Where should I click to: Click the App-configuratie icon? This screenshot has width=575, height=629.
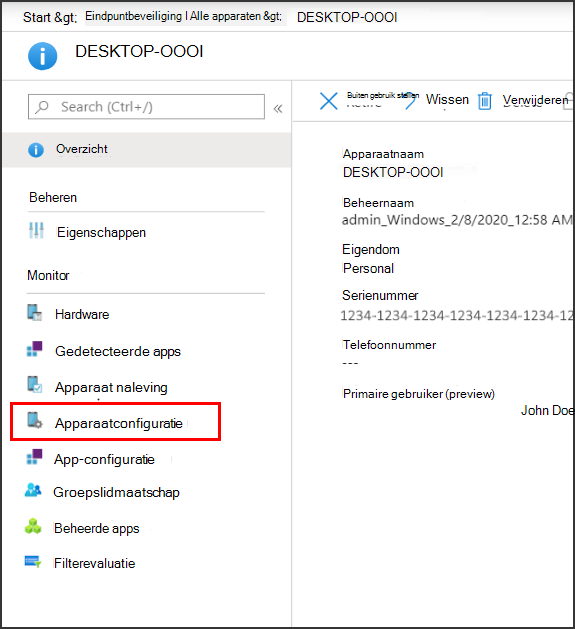[x=35, y=457]
